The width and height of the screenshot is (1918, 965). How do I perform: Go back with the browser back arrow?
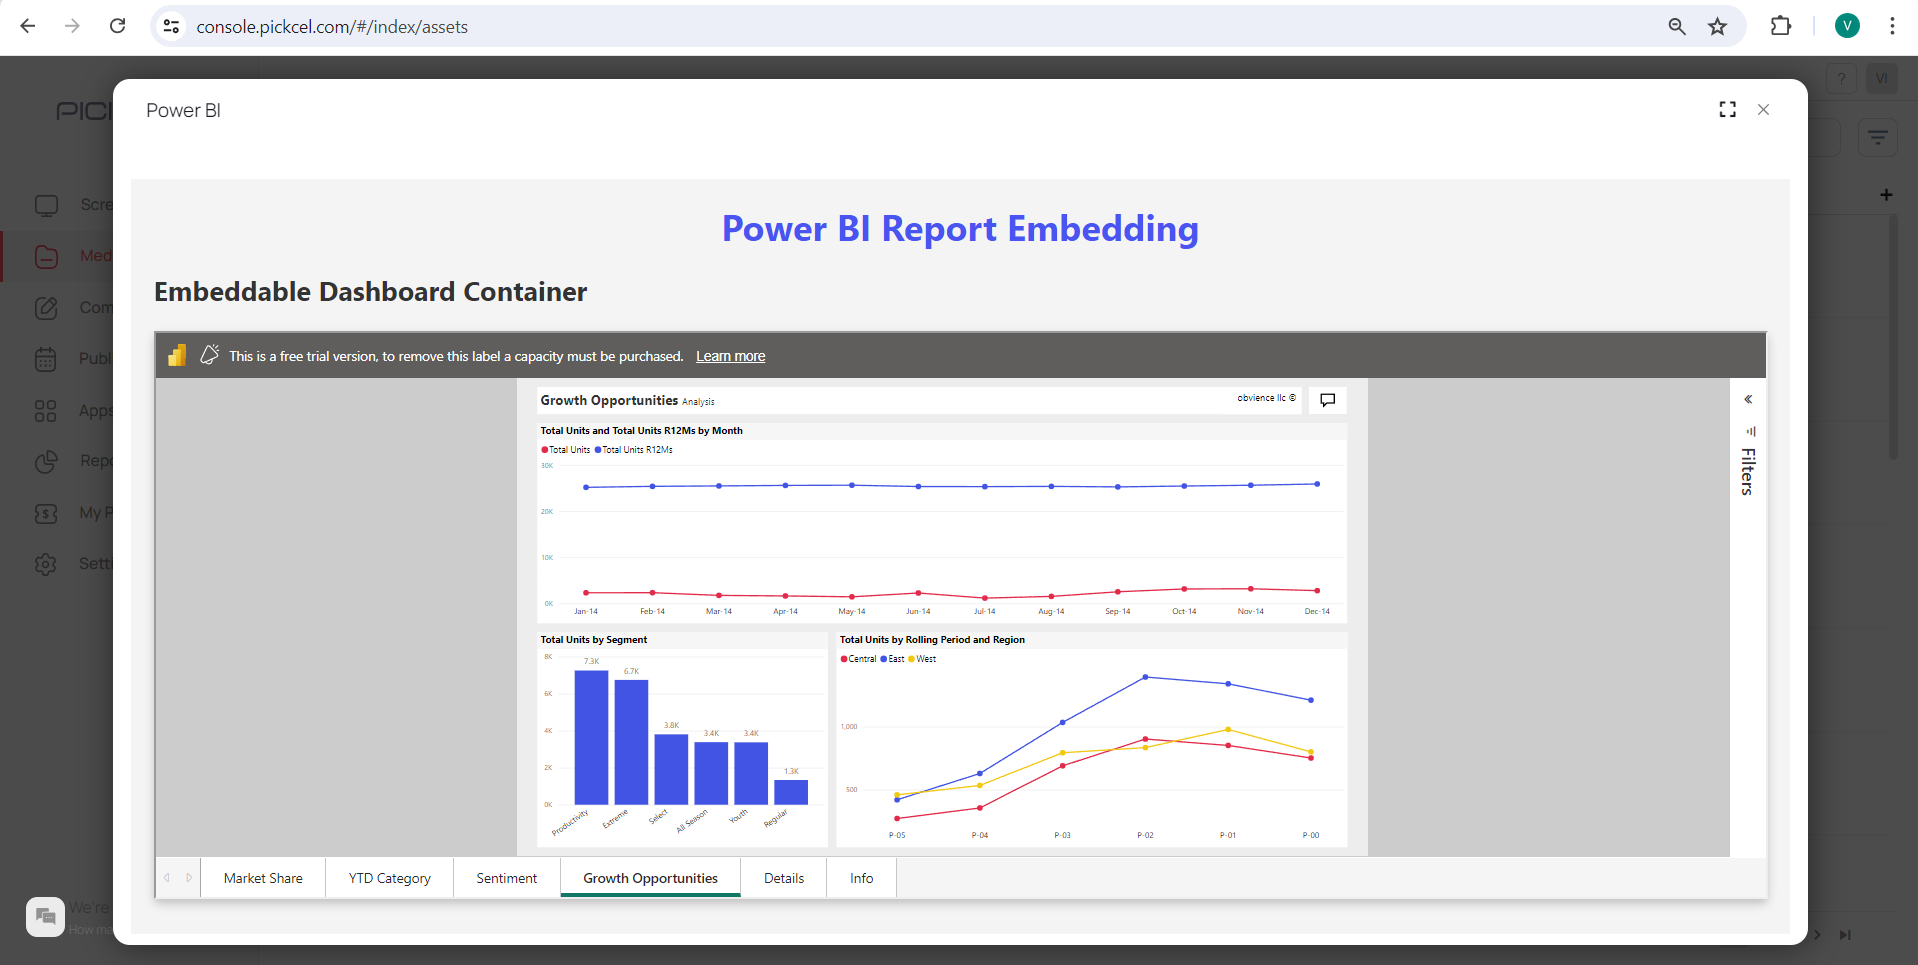tap(28, 26)
